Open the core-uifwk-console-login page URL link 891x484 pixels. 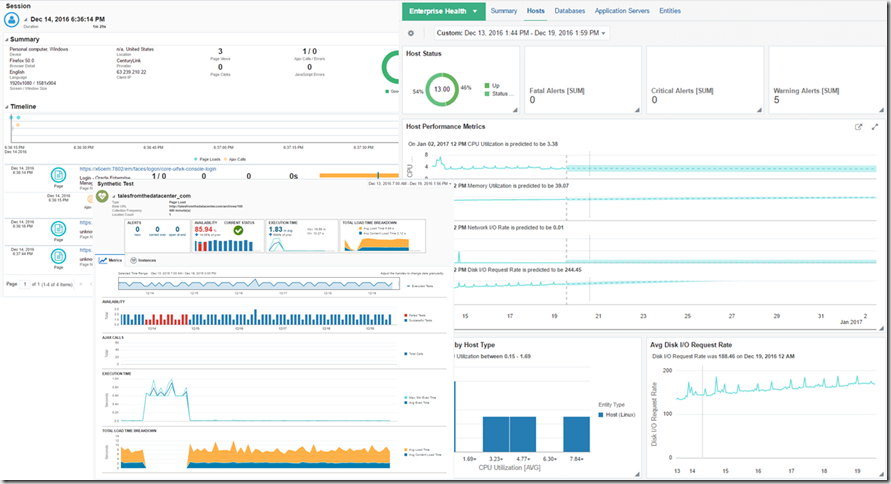point(148,169)
